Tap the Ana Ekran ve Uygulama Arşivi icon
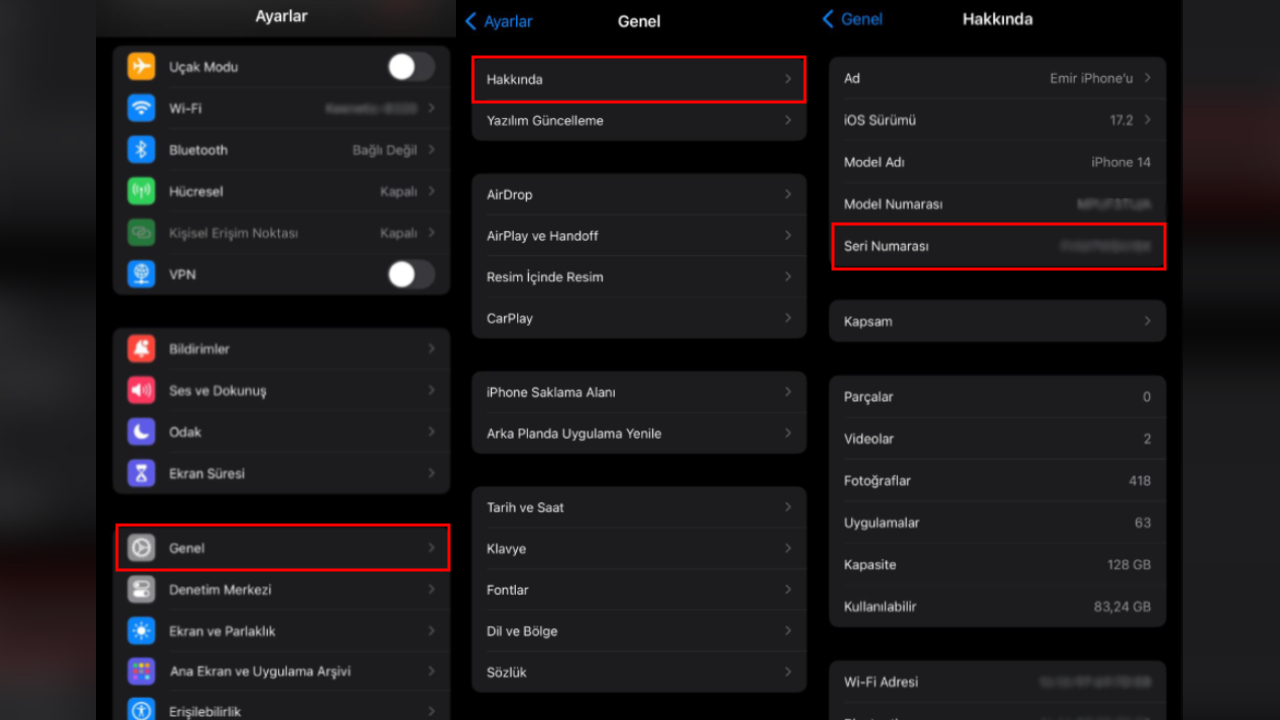The width and height of the screenshot is (1280, 720). (141, 671)
